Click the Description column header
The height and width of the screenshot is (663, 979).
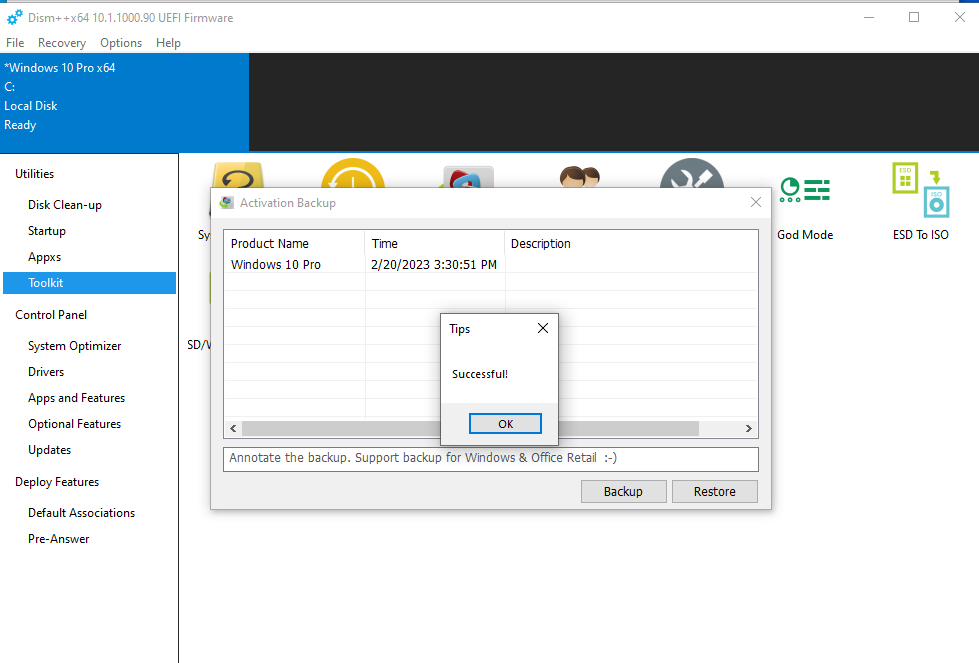pyautogui.click(x=631, y=243)
